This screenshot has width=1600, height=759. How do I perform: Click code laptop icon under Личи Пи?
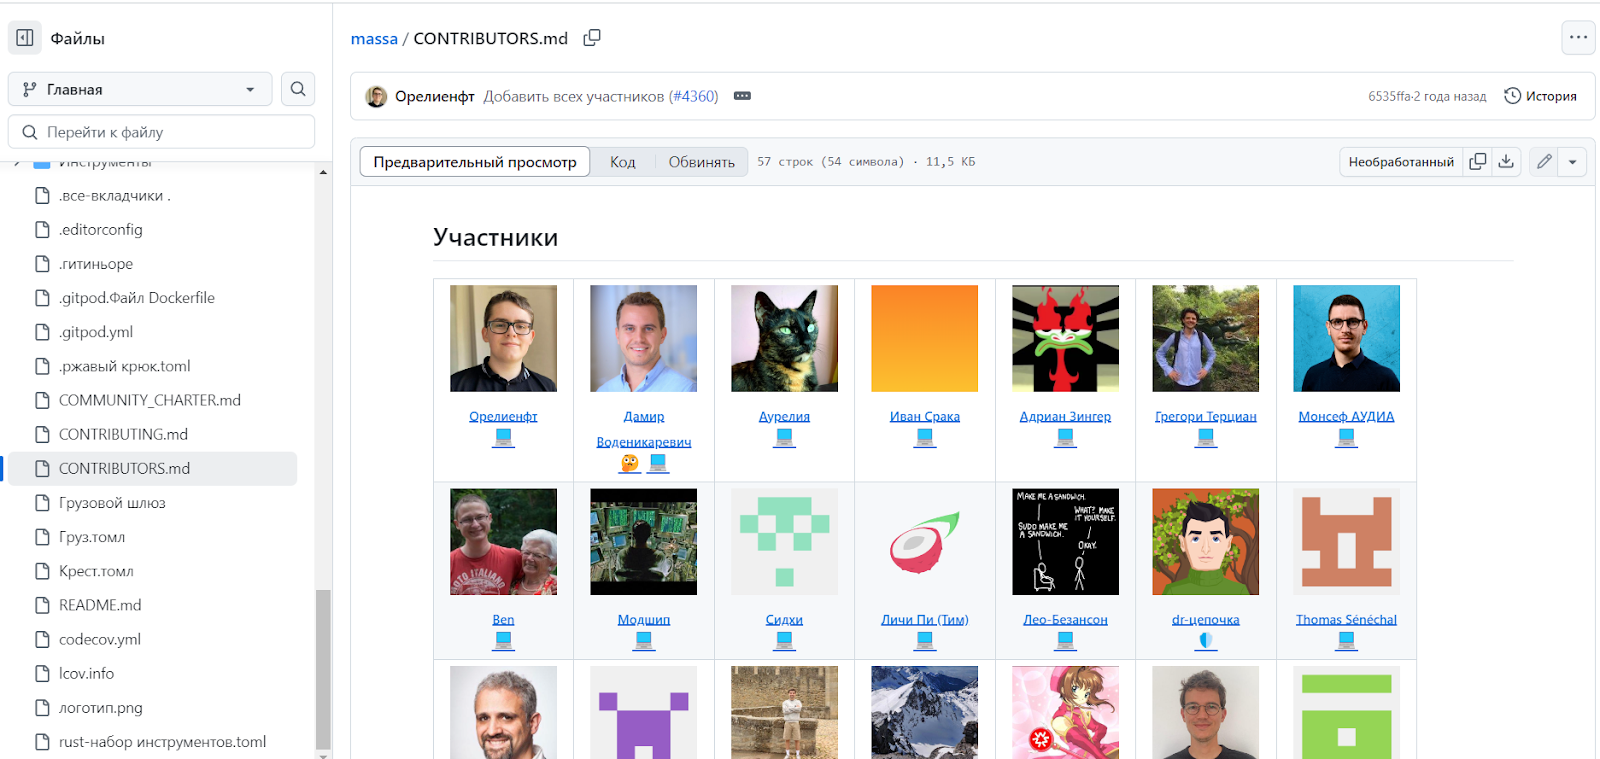tap(925, 640)
